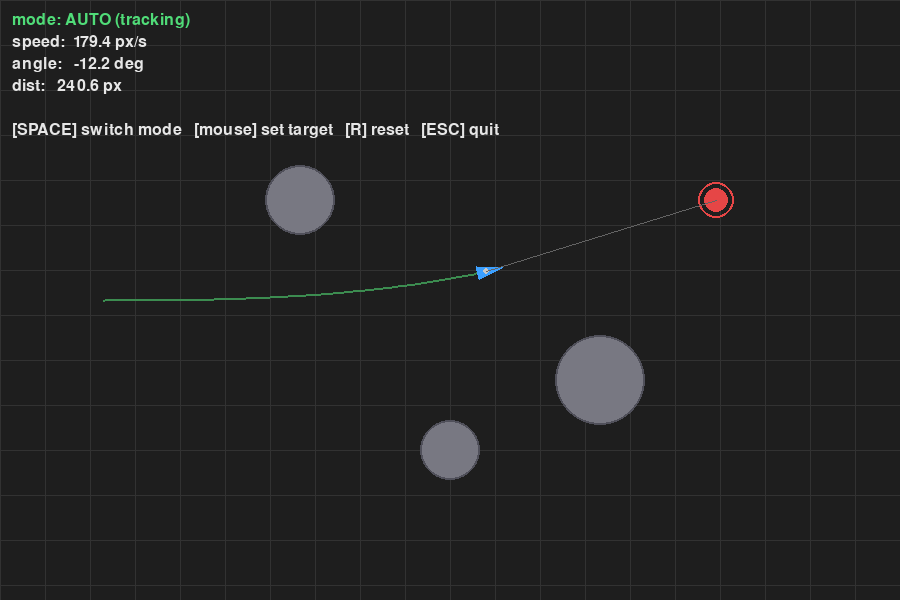Click the "mode: AUTO (tracking)" status text
Screen dimensions: 900x600
click(101, 20)
